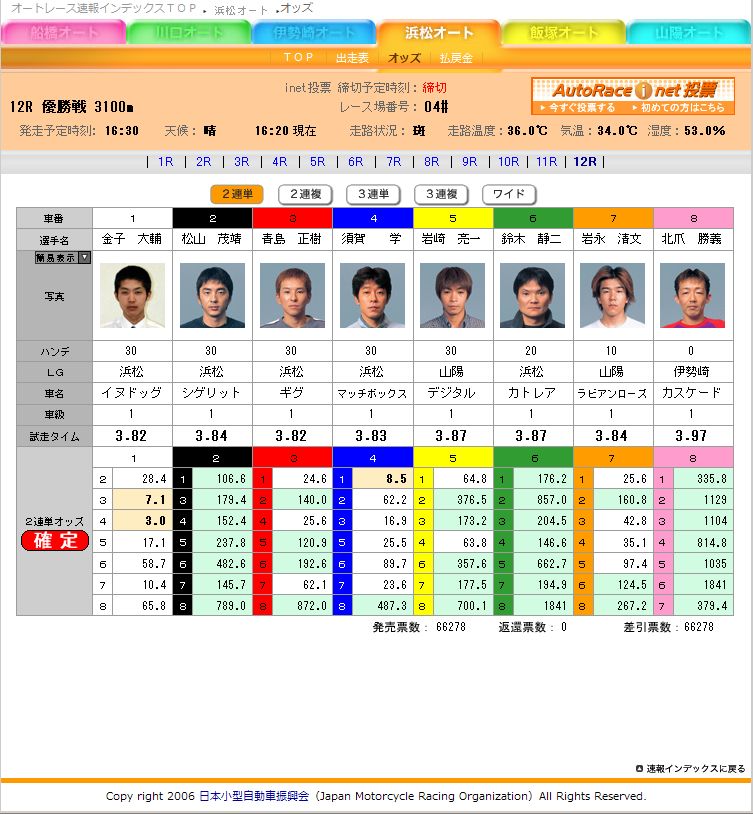
Task: Switch to race 2R
Action: tap(204, 161)
